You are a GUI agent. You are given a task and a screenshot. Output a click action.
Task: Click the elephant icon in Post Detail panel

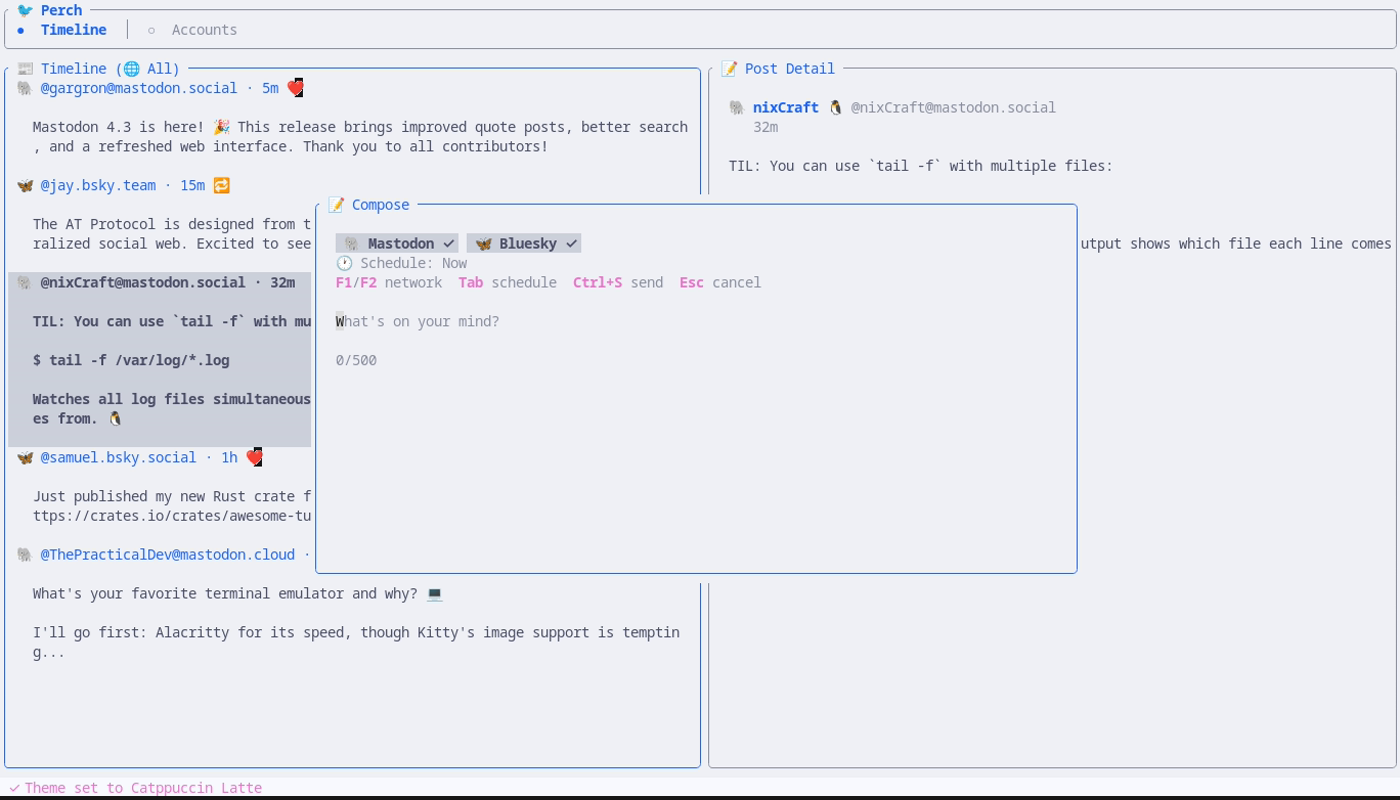[x=737, y=108]
